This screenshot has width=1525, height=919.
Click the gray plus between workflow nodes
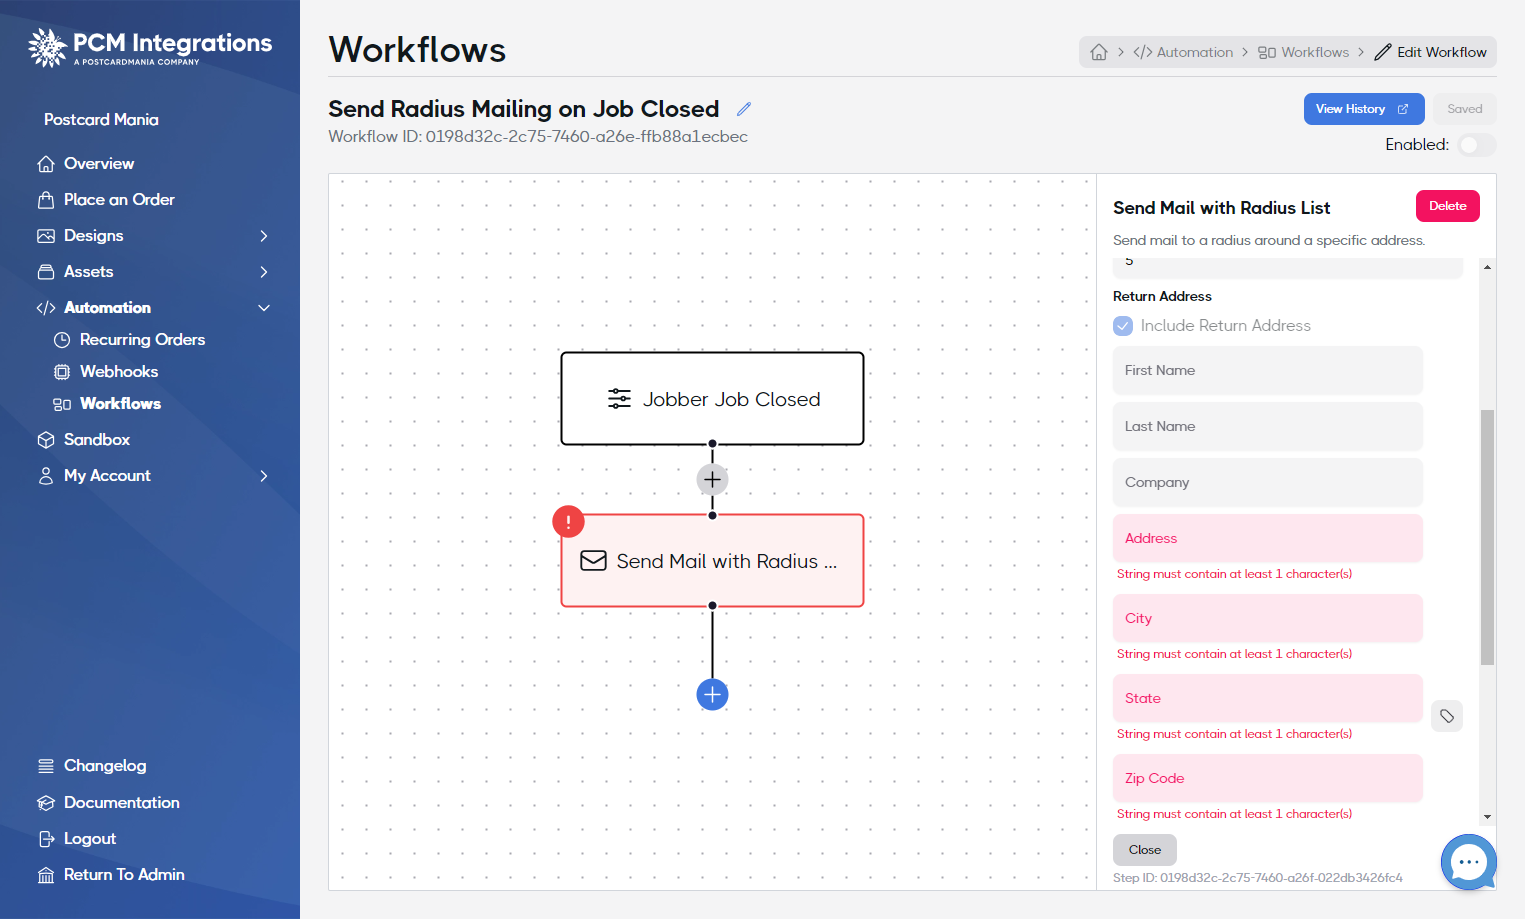[x=712, y=480]
